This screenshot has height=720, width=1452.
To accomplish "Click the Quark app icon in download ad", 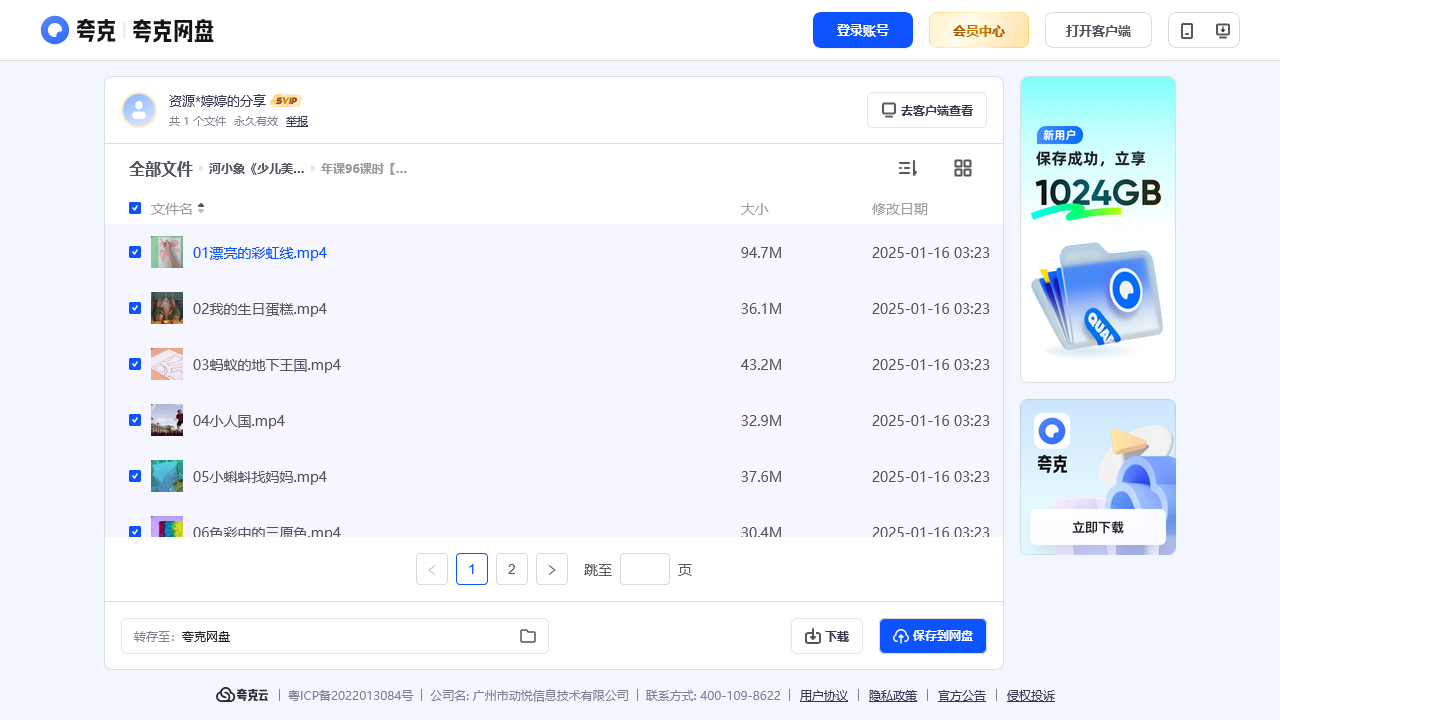I will pos(1052,431).
